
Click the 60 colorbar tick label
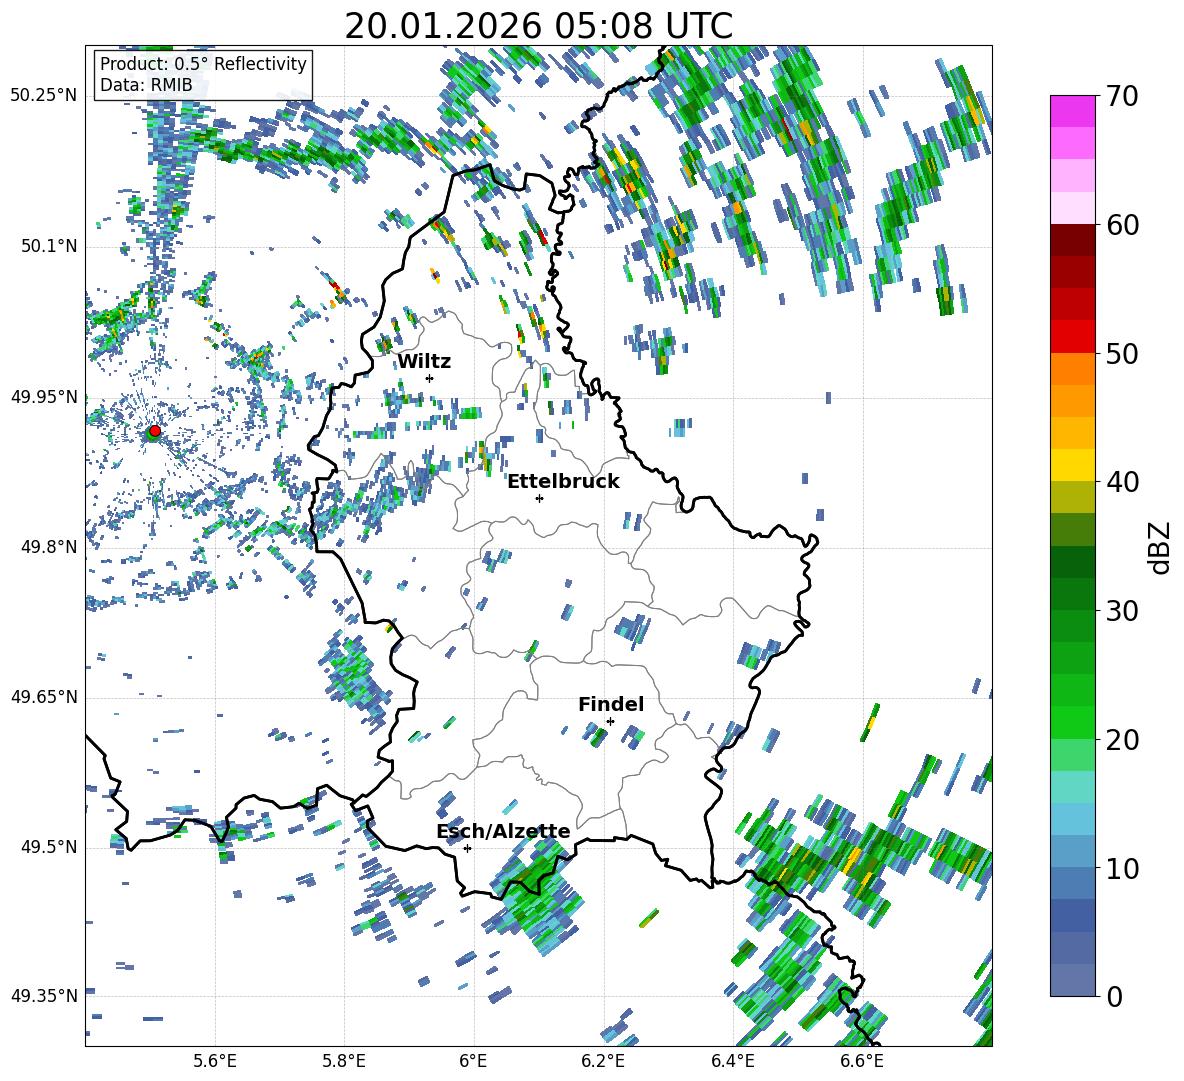coord(1122,225)
